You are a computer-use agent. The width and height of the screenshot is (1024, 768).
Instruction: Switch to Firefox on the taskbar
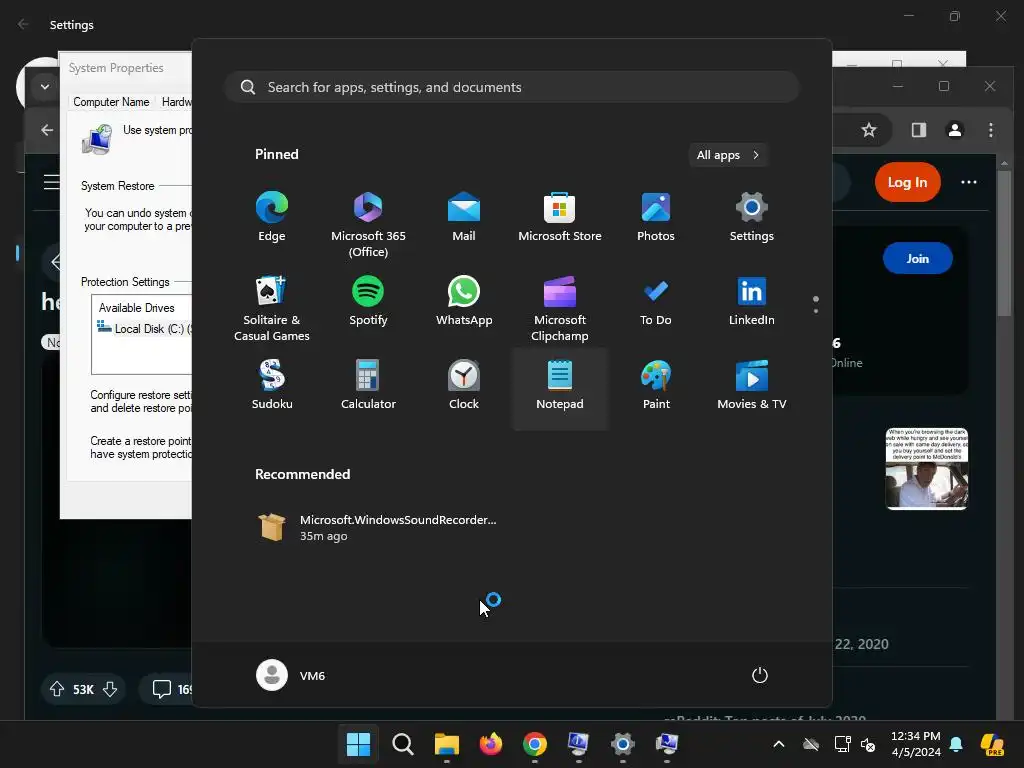coord(490,744)
